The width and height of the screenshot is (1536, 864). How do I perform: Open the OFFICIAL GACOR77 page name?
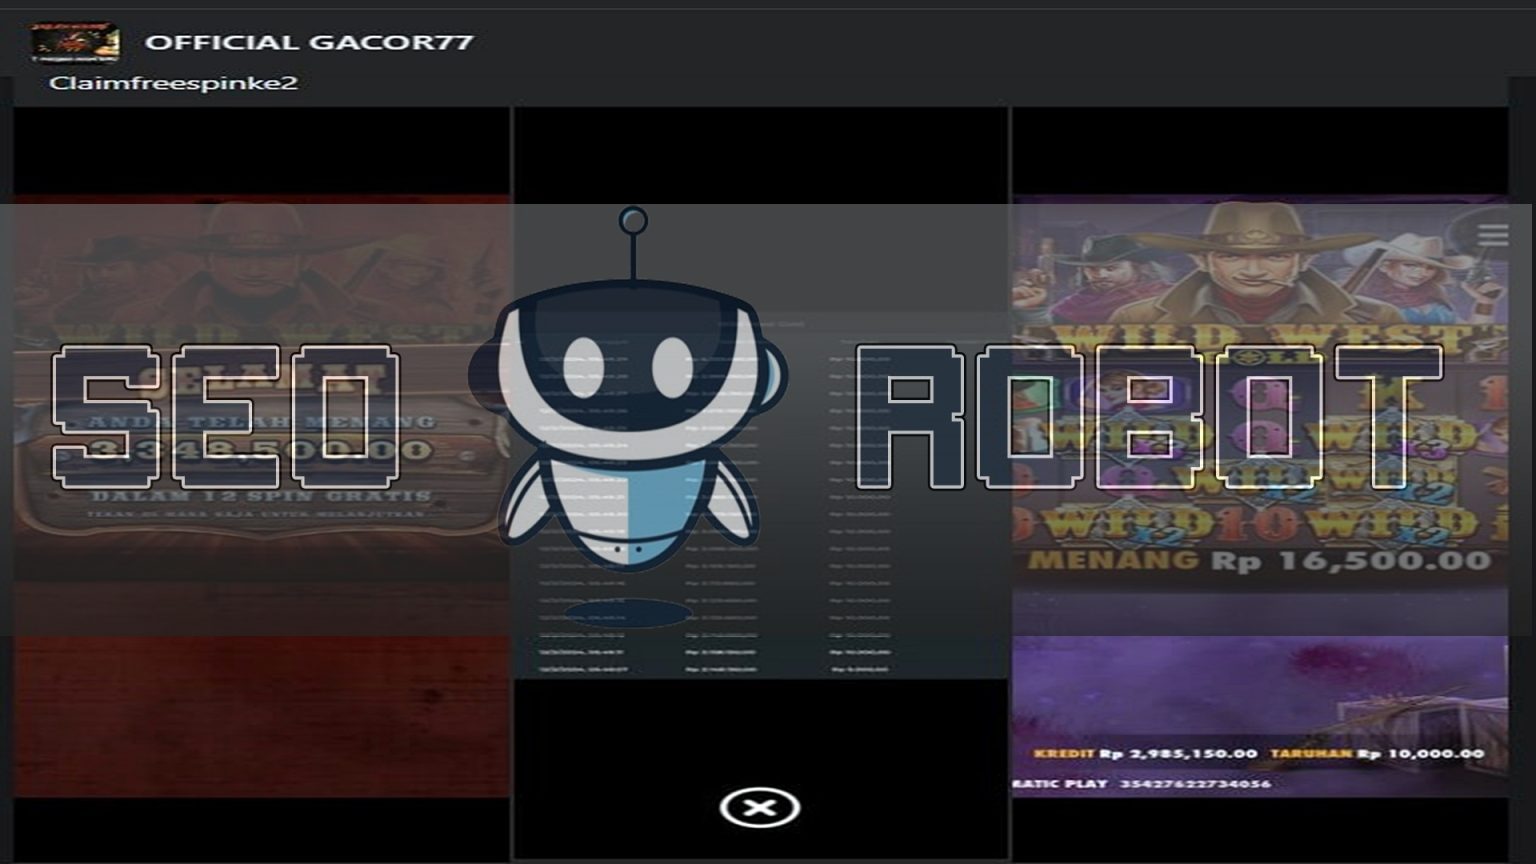[309, 42]
